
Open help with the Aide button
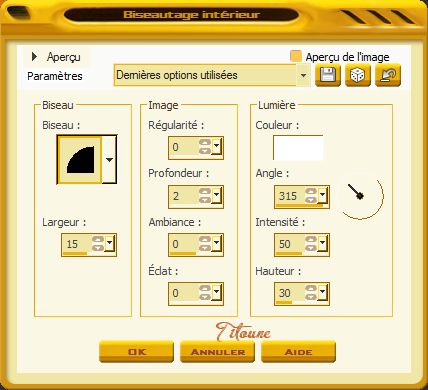coord(298,351)
